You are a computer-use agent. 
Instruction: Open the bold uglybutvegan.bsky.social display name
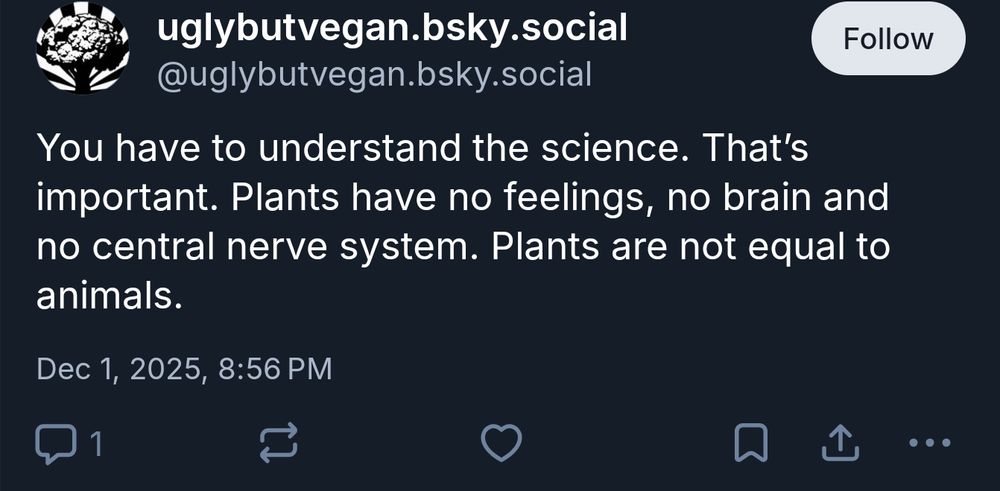(392, 28)
